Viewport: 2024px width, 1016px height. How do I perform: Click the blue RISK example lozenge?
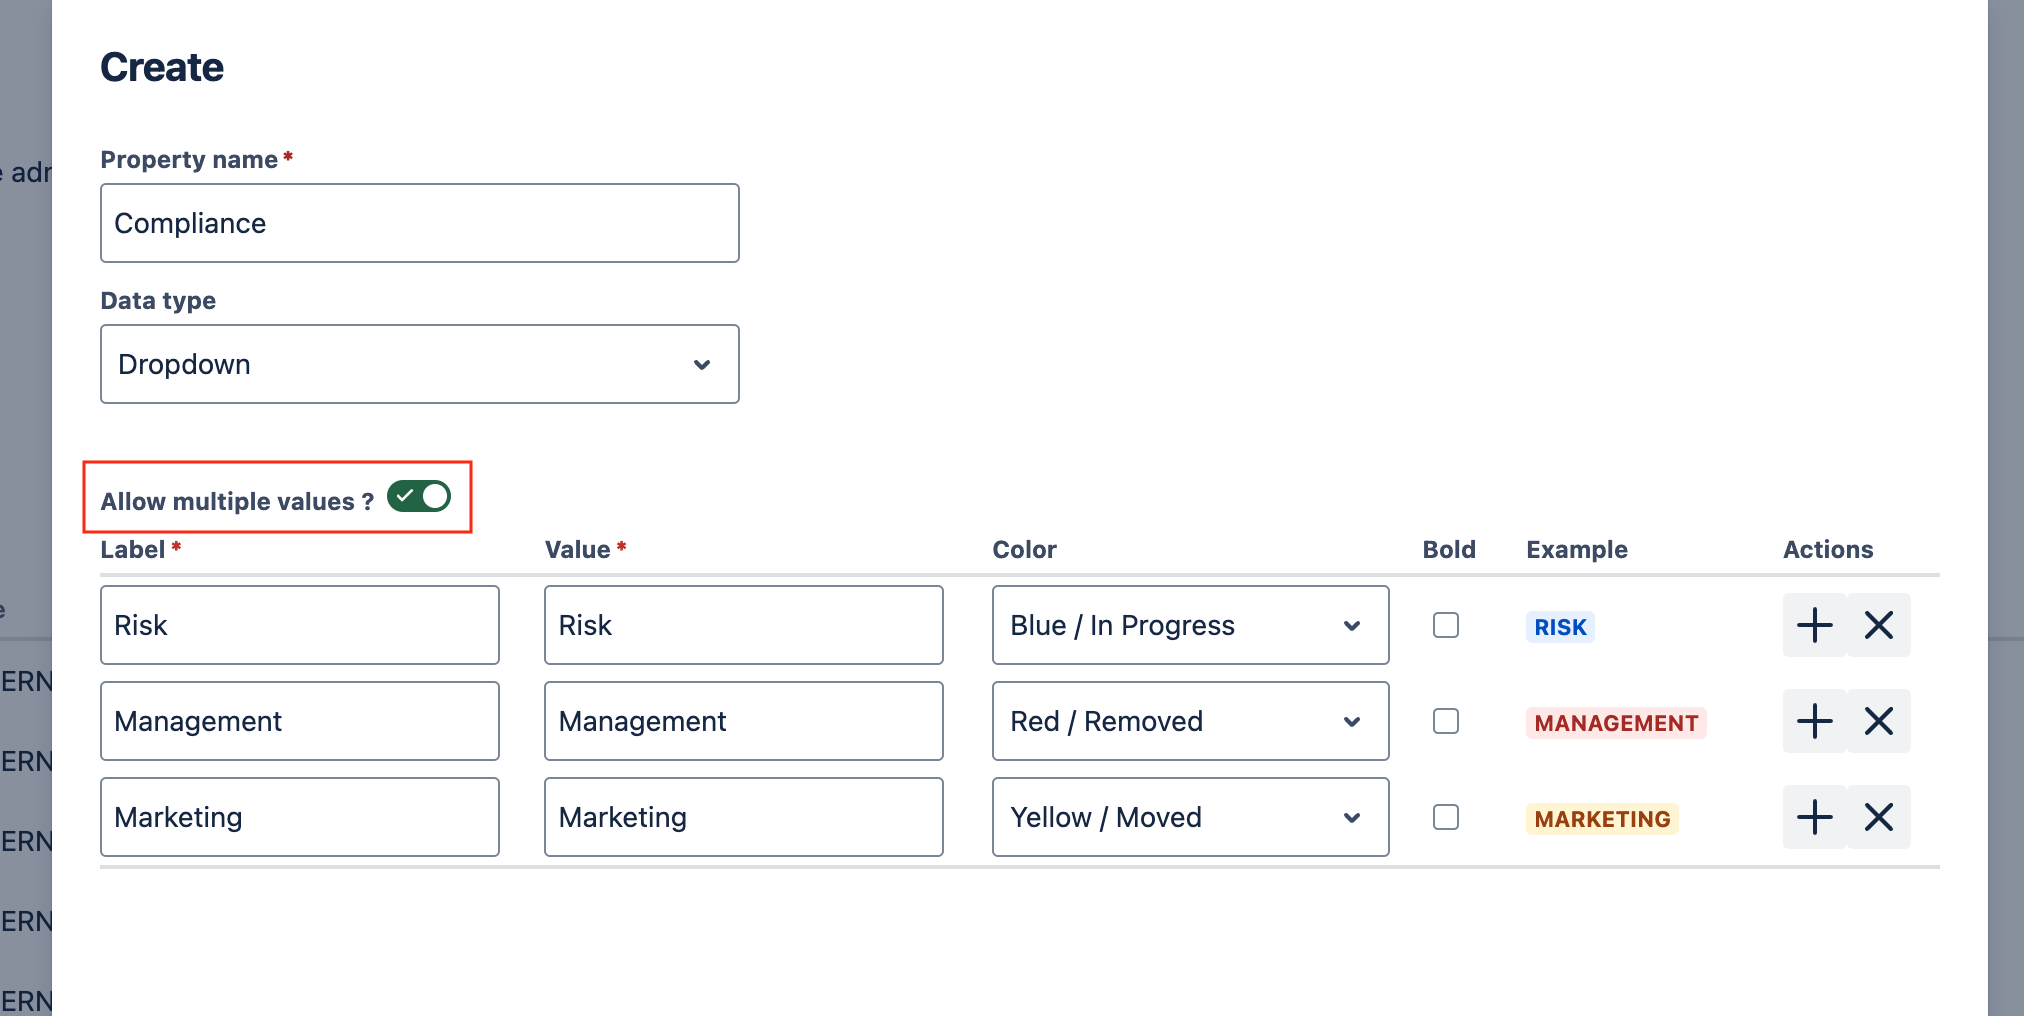(1560, 627)
